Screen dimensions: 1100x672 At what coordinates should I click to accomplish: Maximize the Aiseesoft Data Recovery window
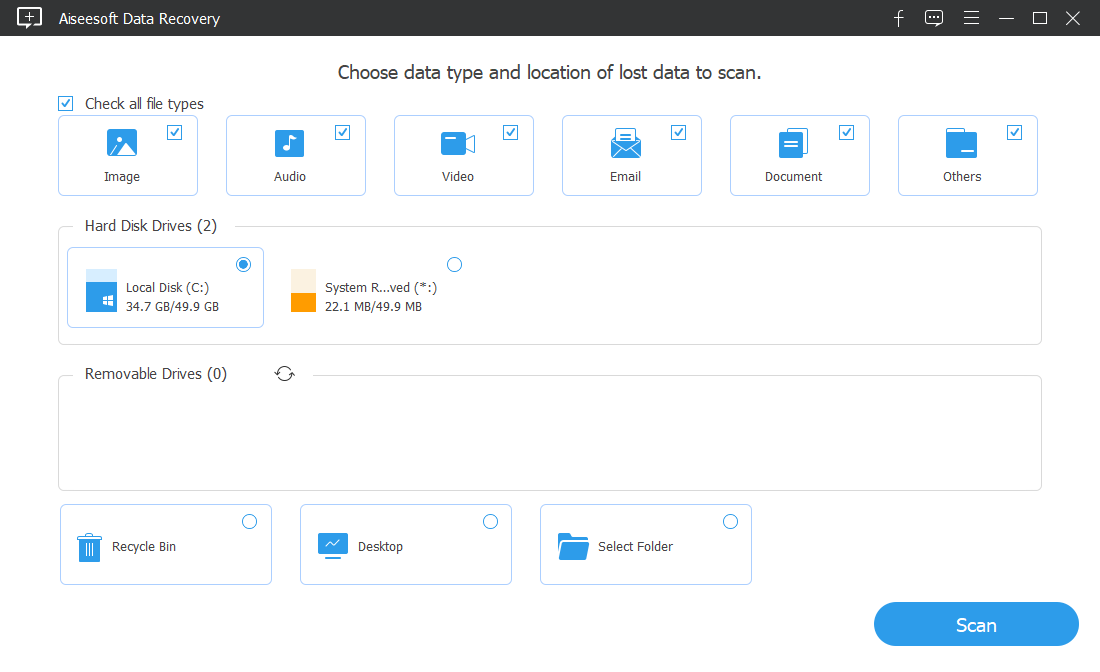[1040, 18]
